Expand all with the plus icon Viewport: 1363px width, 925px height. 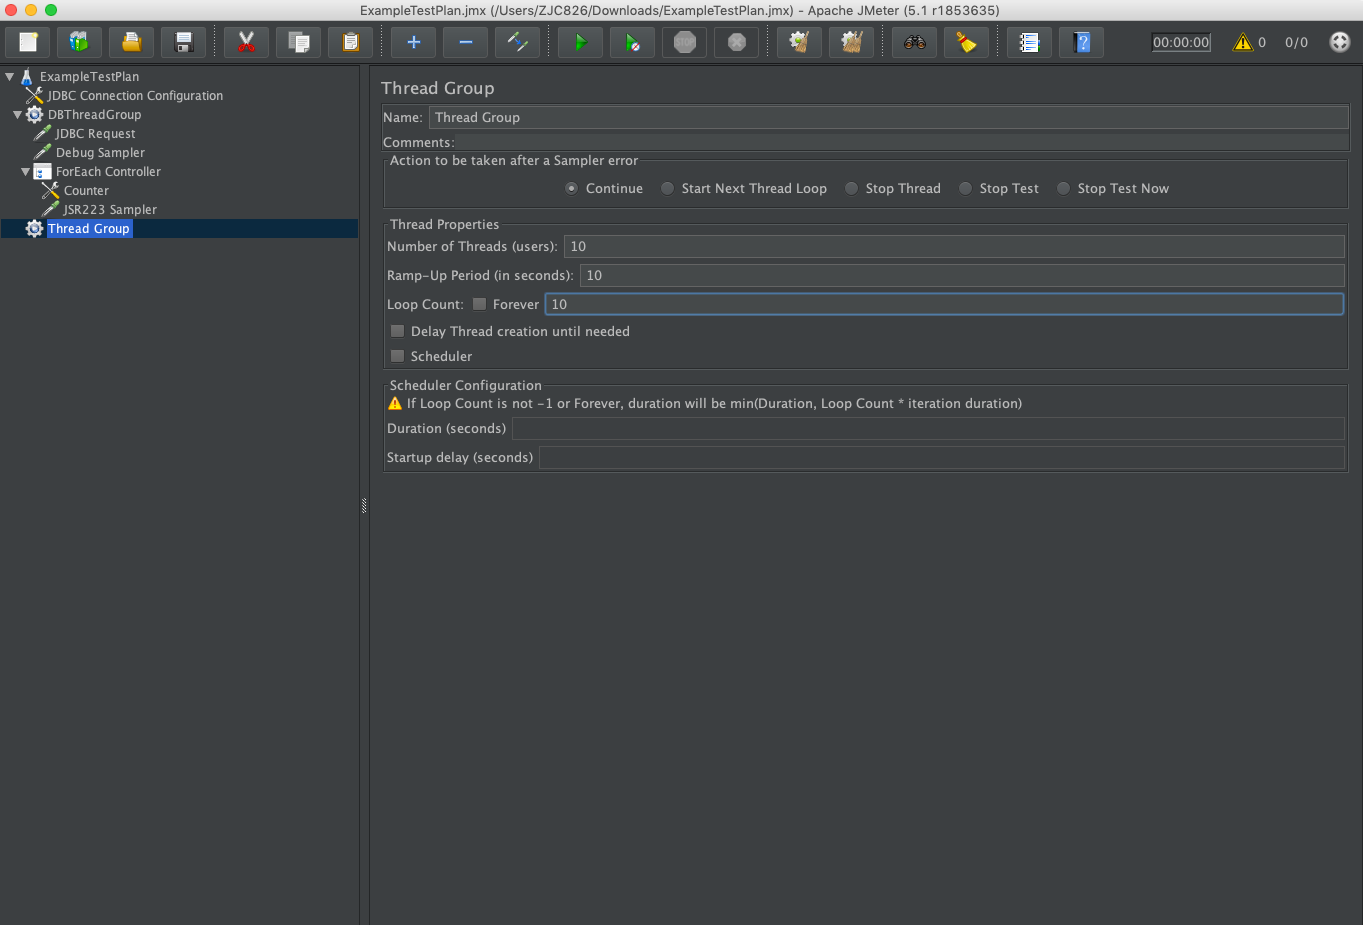click(413, 42)
